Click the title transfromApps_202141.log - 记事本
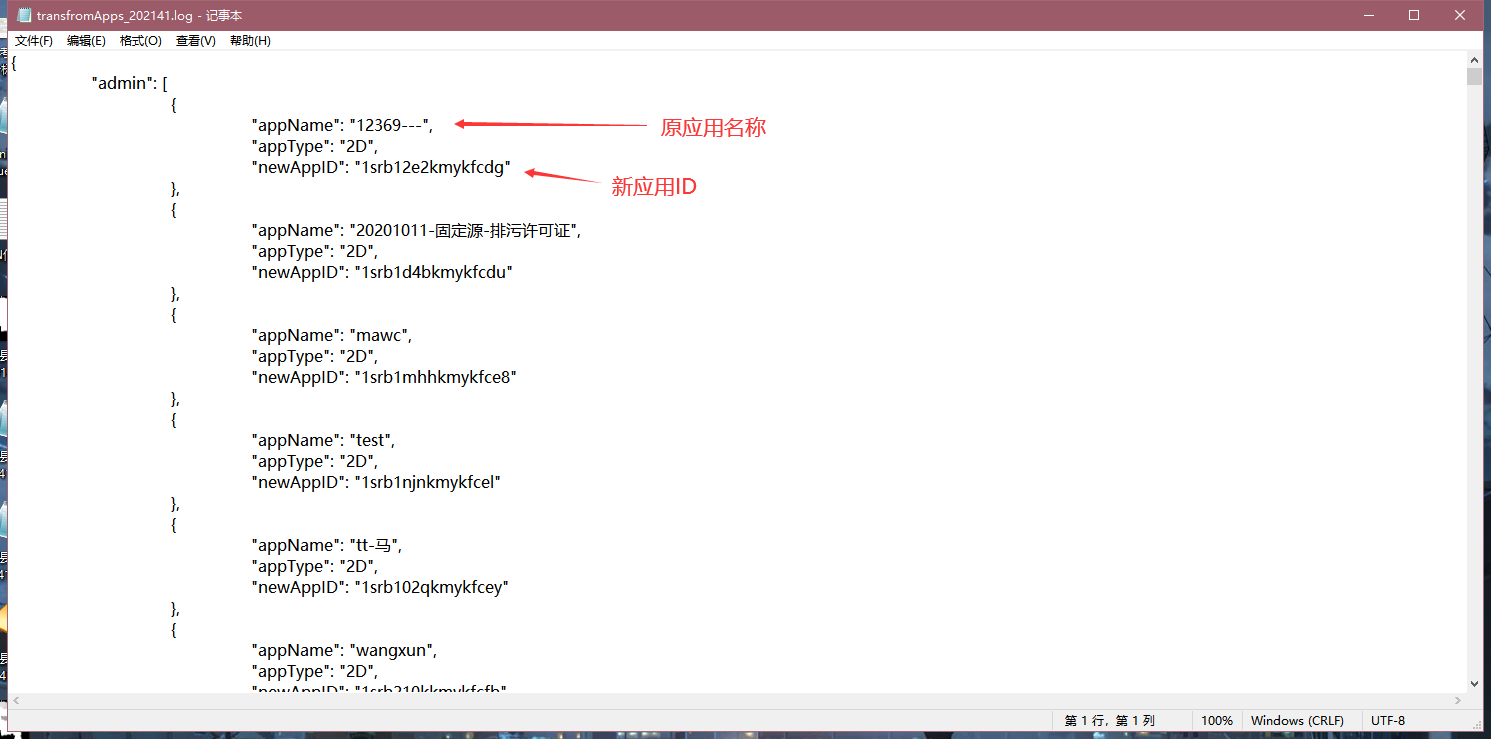This screenshot has height=739, width=1491. tap(139, 15)
